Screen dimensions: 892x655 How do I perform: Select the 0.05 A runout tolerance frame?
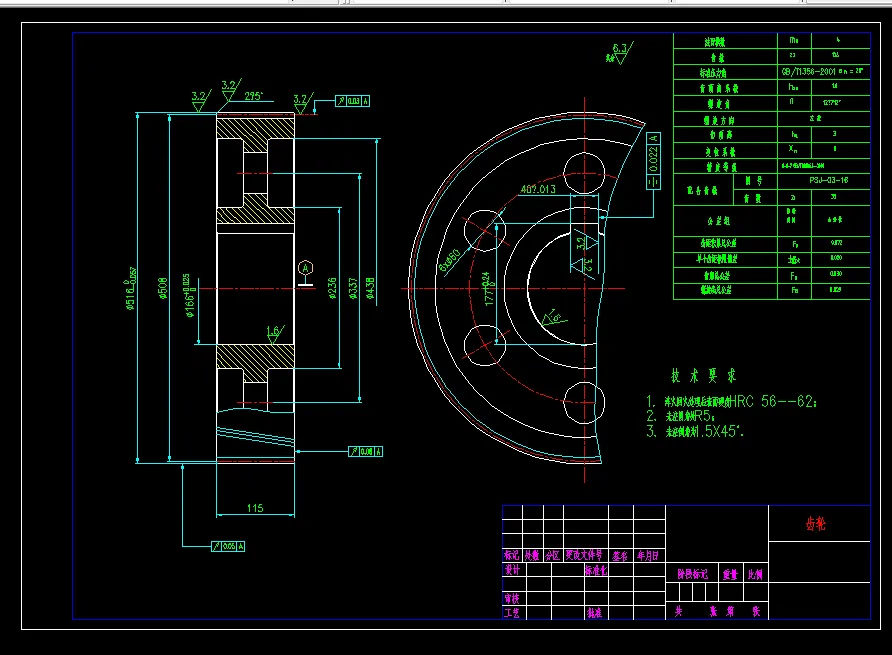coord(228,546)
